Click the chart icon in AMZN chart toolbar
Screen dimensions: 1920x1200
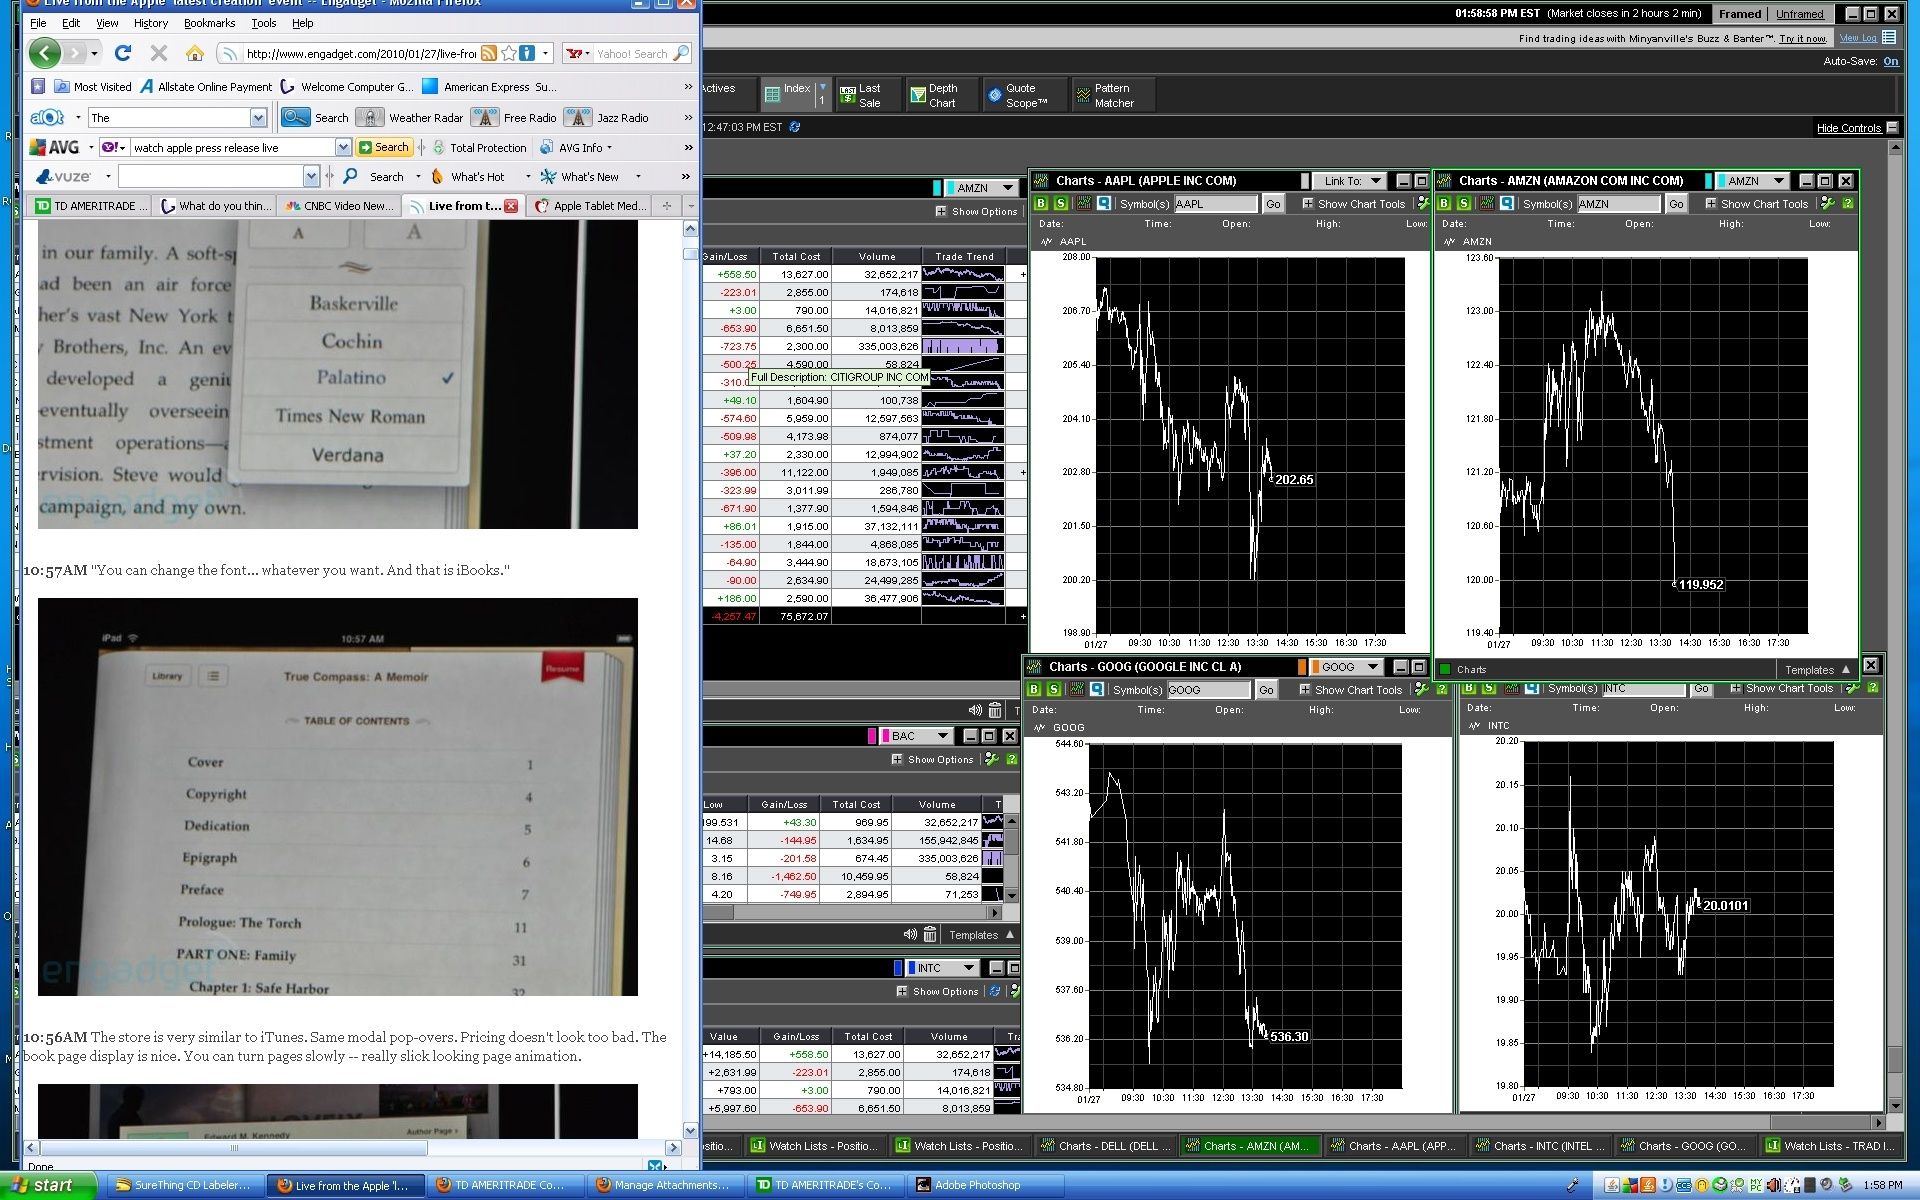click(x=1486, y=203)
